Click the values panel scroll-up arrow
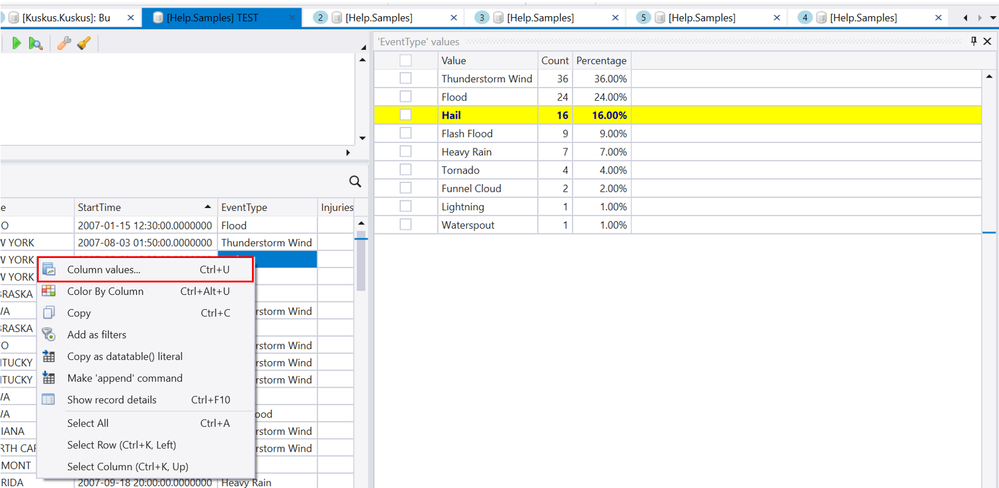The width and height of the screenshot is (999, 488). 989,76
